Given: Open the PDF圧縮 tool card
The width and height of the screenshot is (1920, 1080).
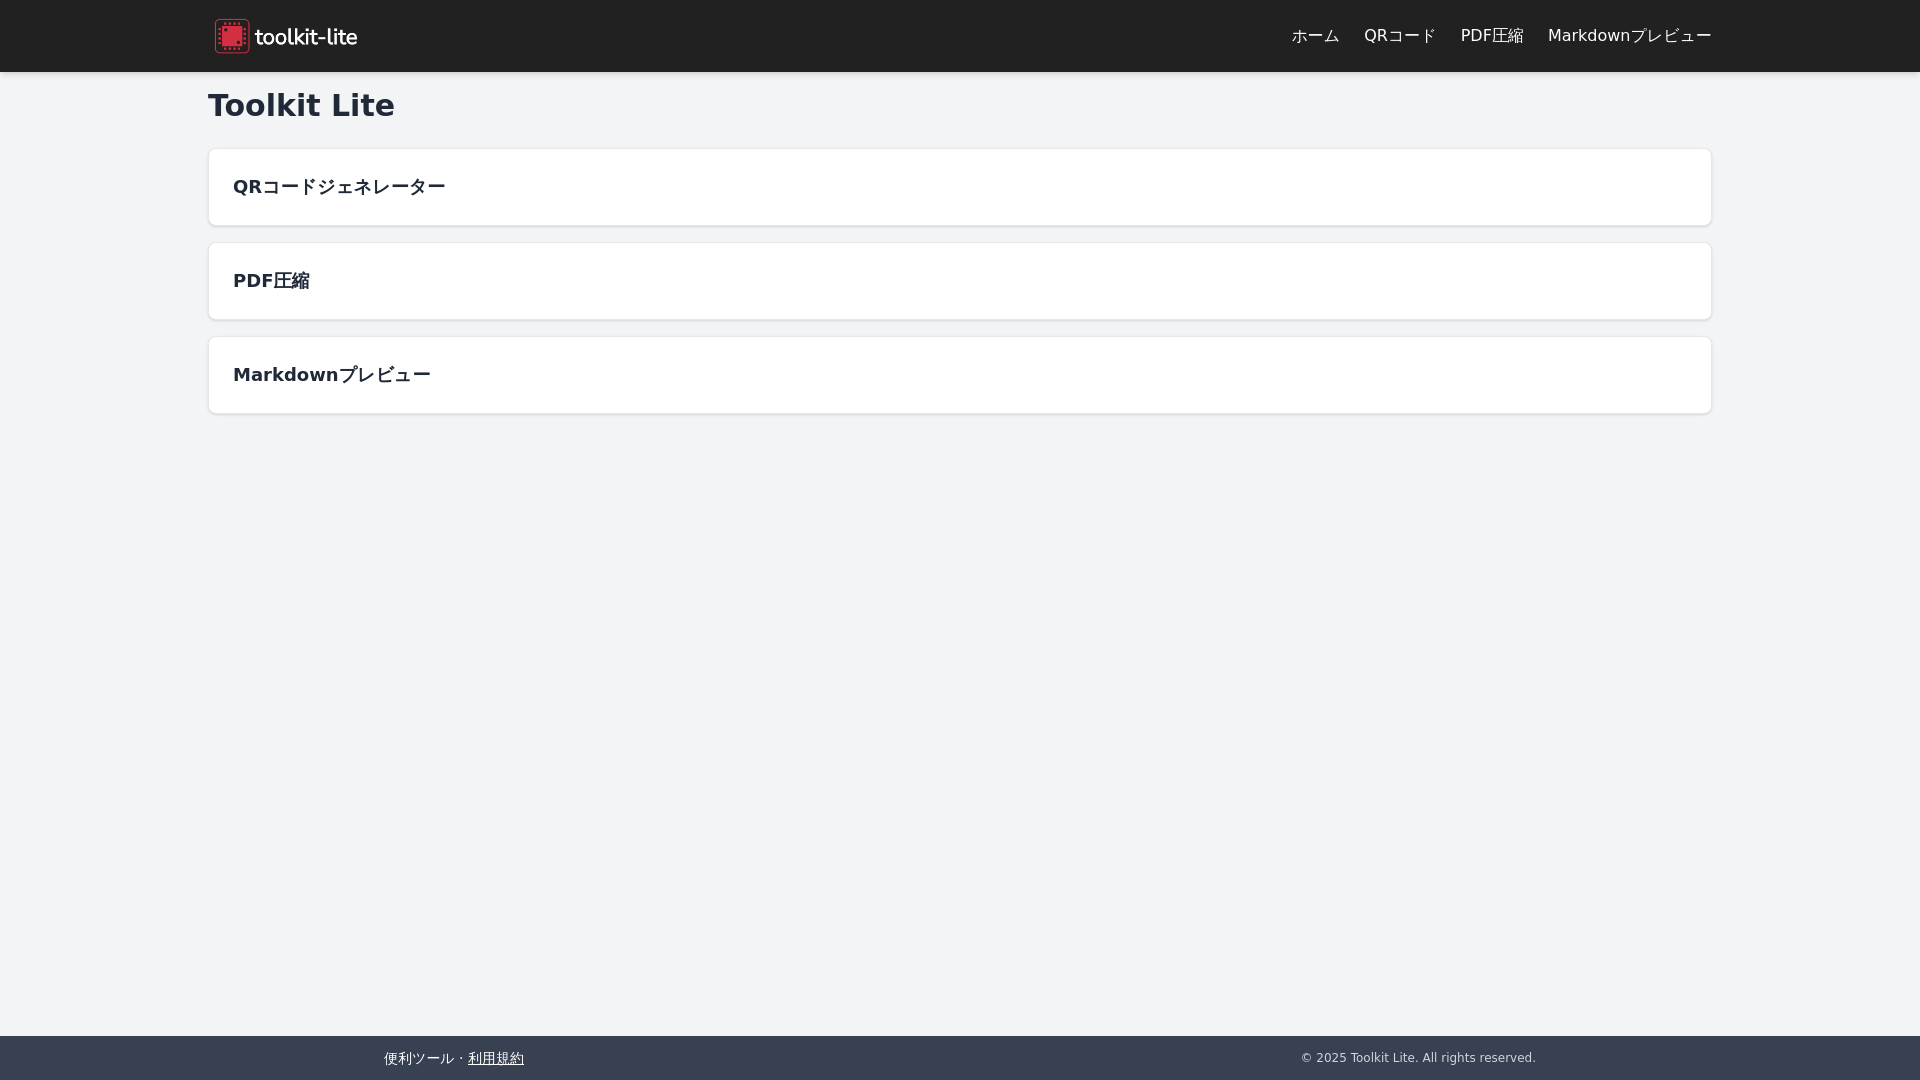Looking at the screenshot, I should [960, 281].
